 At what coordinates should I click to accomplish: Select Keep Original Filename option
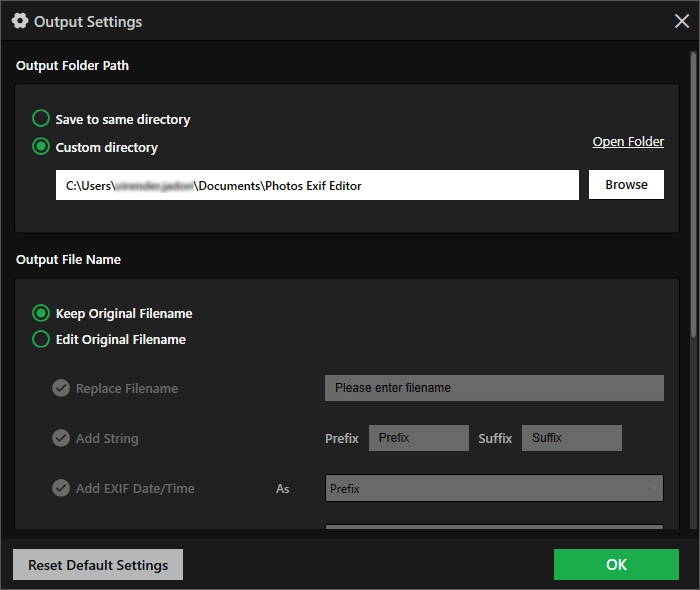point(41,313)
